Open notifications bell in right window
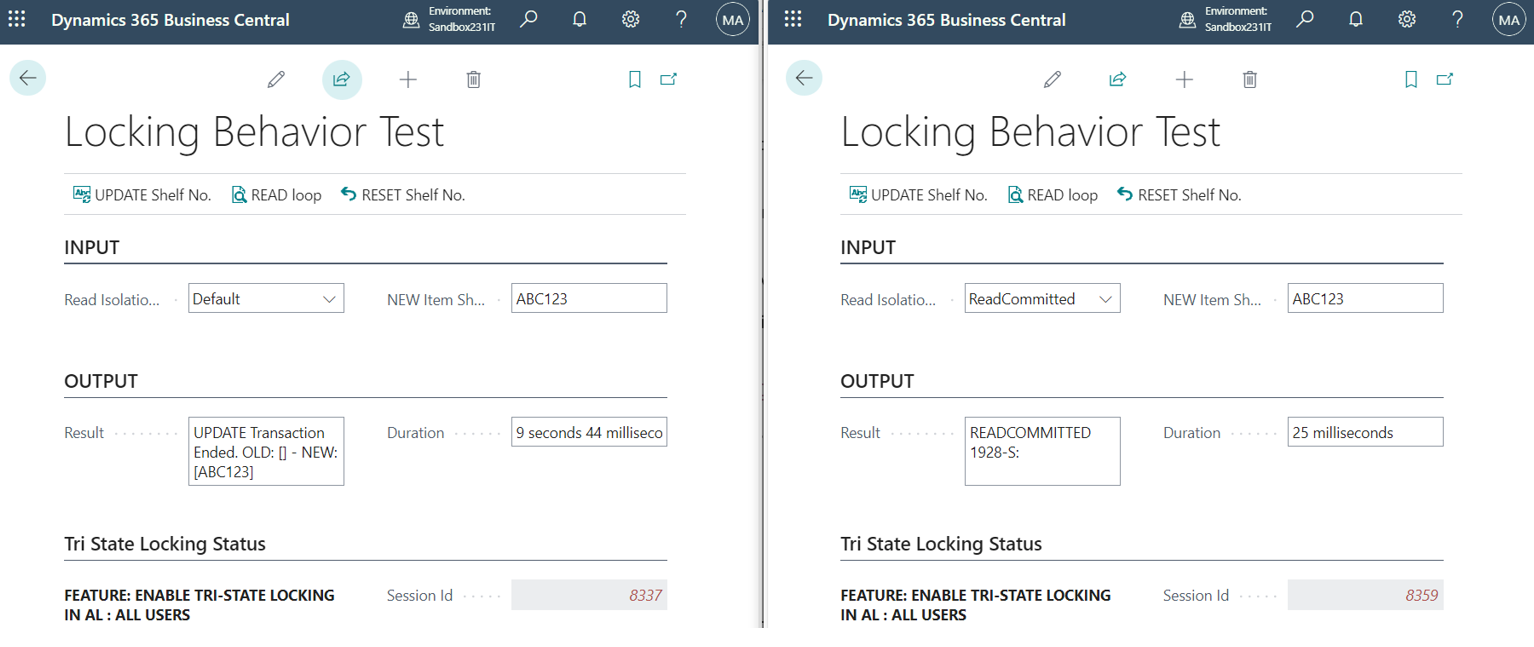Viewport: 1534px width, 647px height. point(1356,20)
